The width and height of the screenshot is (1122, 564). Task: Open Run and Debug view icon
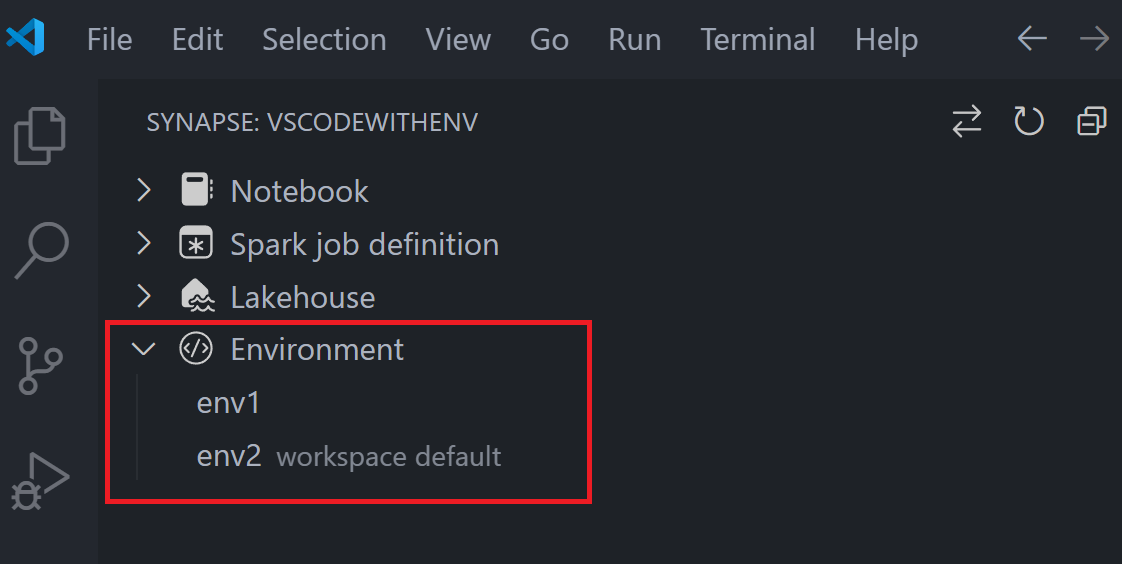pos(40,481)
